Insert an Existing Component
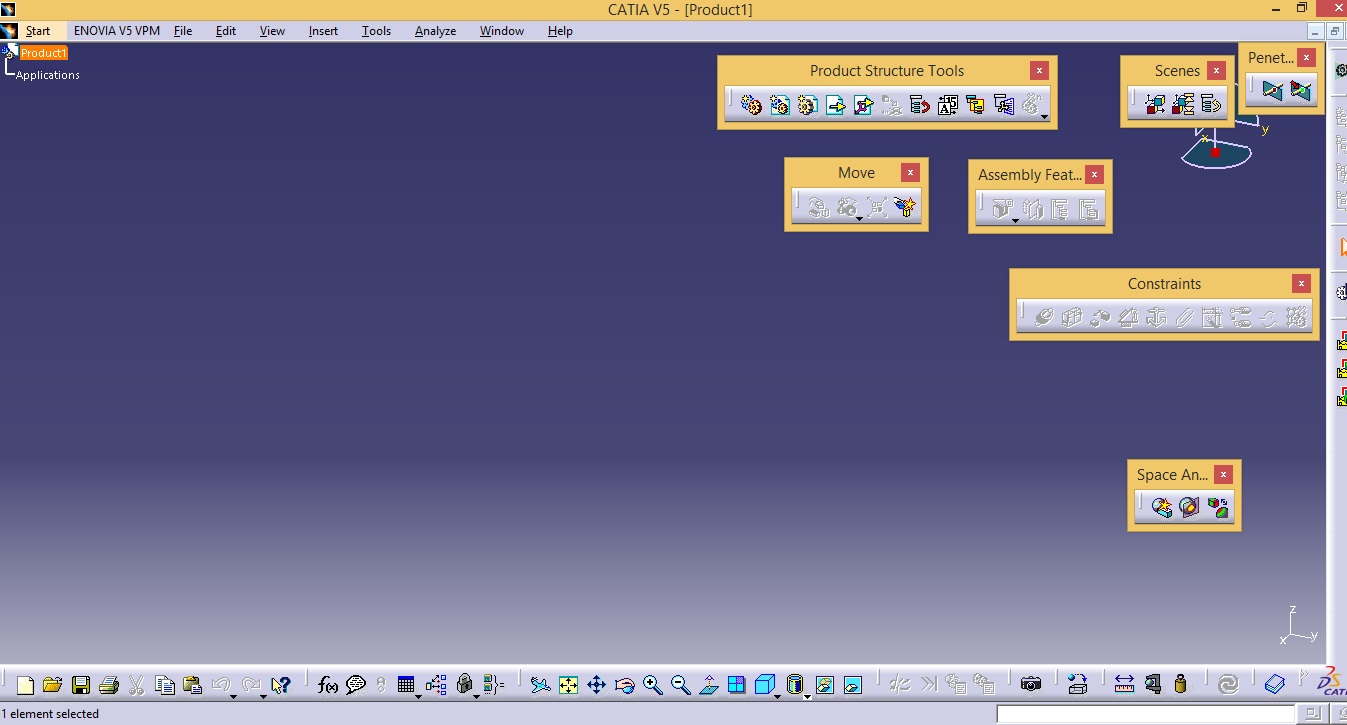 (x=835, y=104)
